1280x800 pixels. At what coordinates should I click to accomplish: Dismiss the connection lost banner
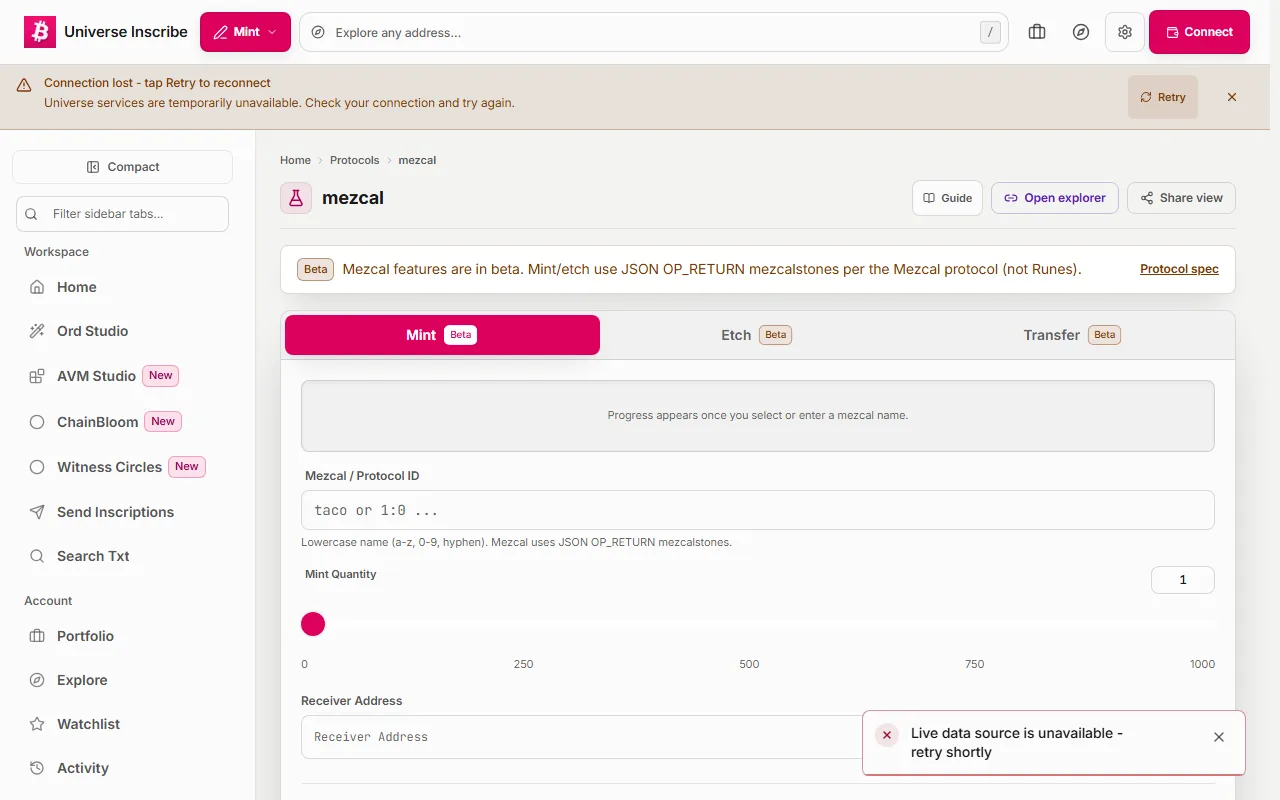(x=1232, y=97)
